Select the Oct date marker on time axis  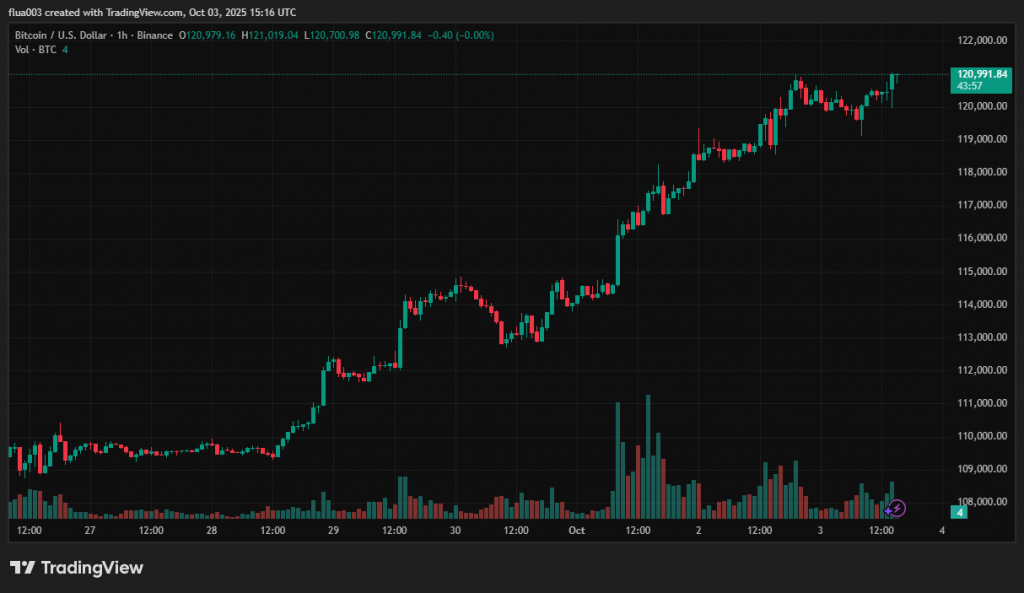click(x=576, y=531)
